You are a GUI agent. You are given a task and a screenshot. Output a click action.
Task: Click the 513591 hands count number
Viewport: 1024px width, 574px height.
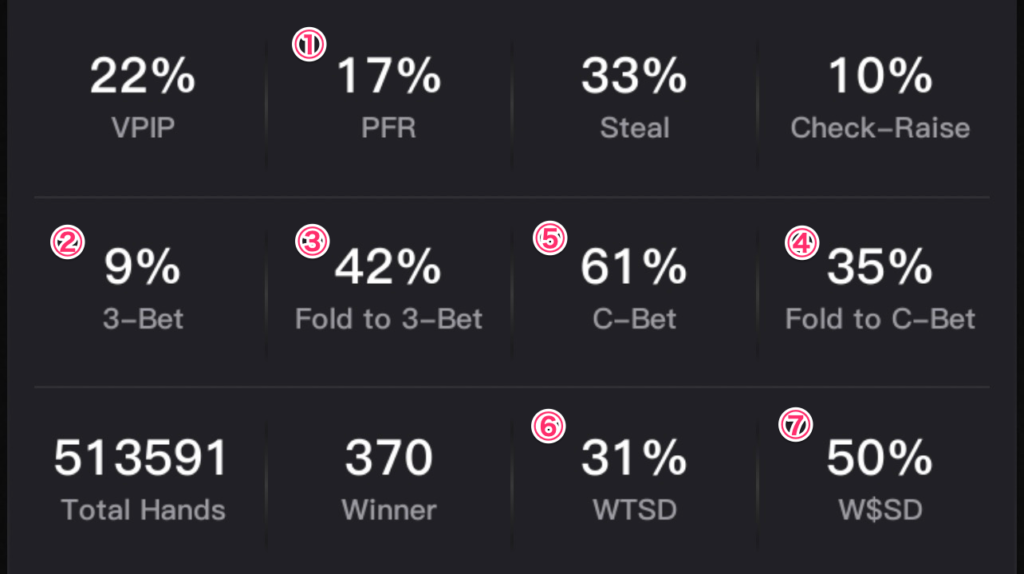[x=143, y=458]
